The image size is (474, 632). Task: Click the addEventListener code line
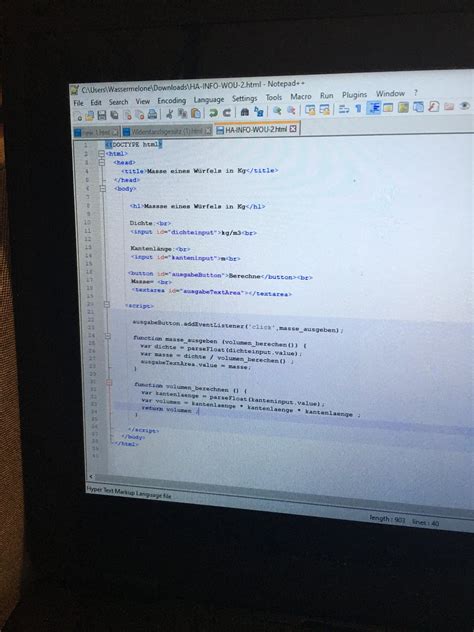point(238,326)
